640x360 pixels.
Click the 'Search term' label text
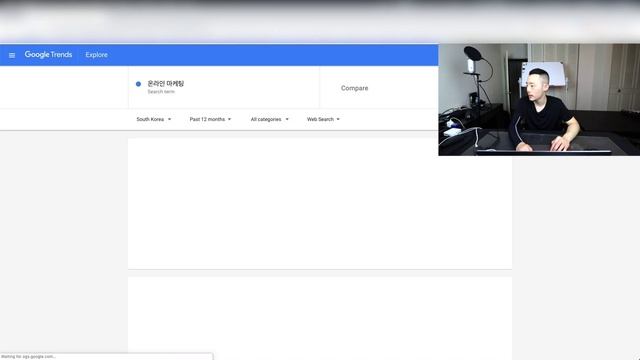click(161, 92)
